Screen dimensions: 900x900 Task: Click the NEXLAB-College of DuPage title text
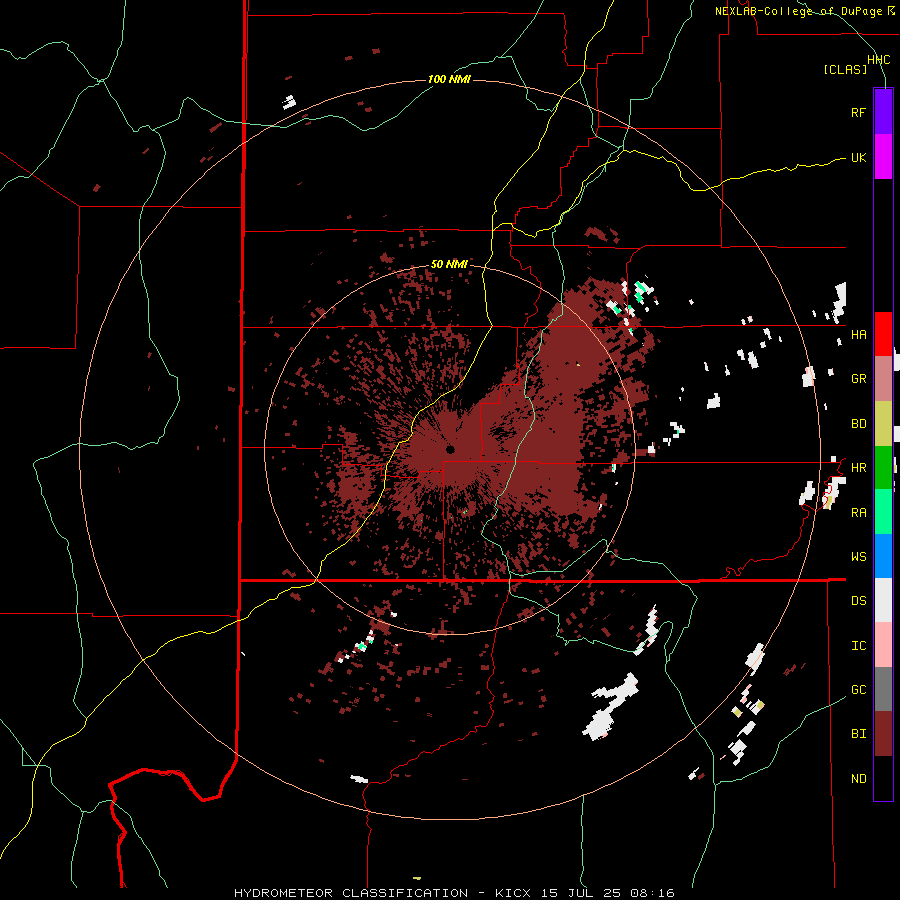pyautogui.click(x=798, y=11)
